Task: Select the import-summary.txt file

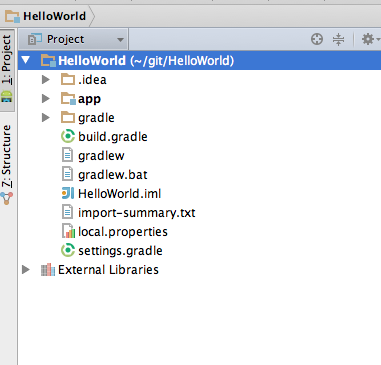Action: [137, 213]
